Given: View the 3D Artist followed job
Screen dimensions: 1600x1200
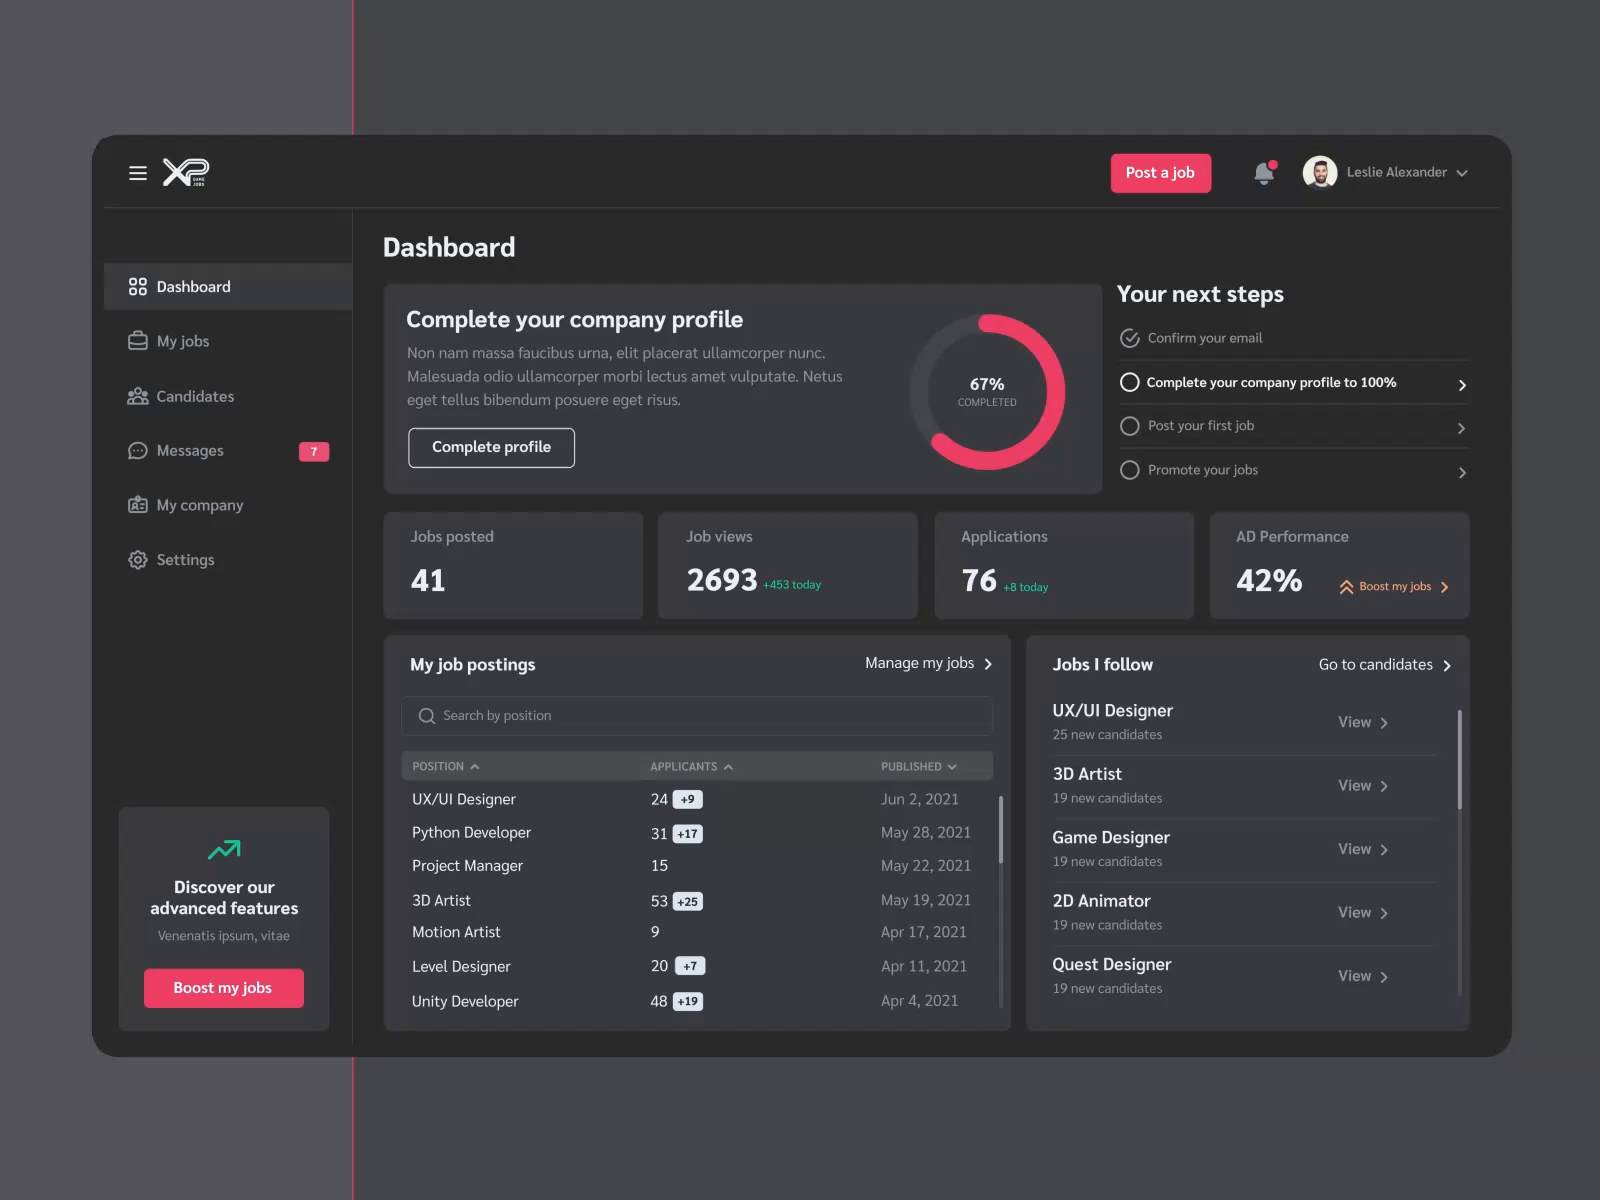Looking at the screenshot, I should (x=1363, y=786).
